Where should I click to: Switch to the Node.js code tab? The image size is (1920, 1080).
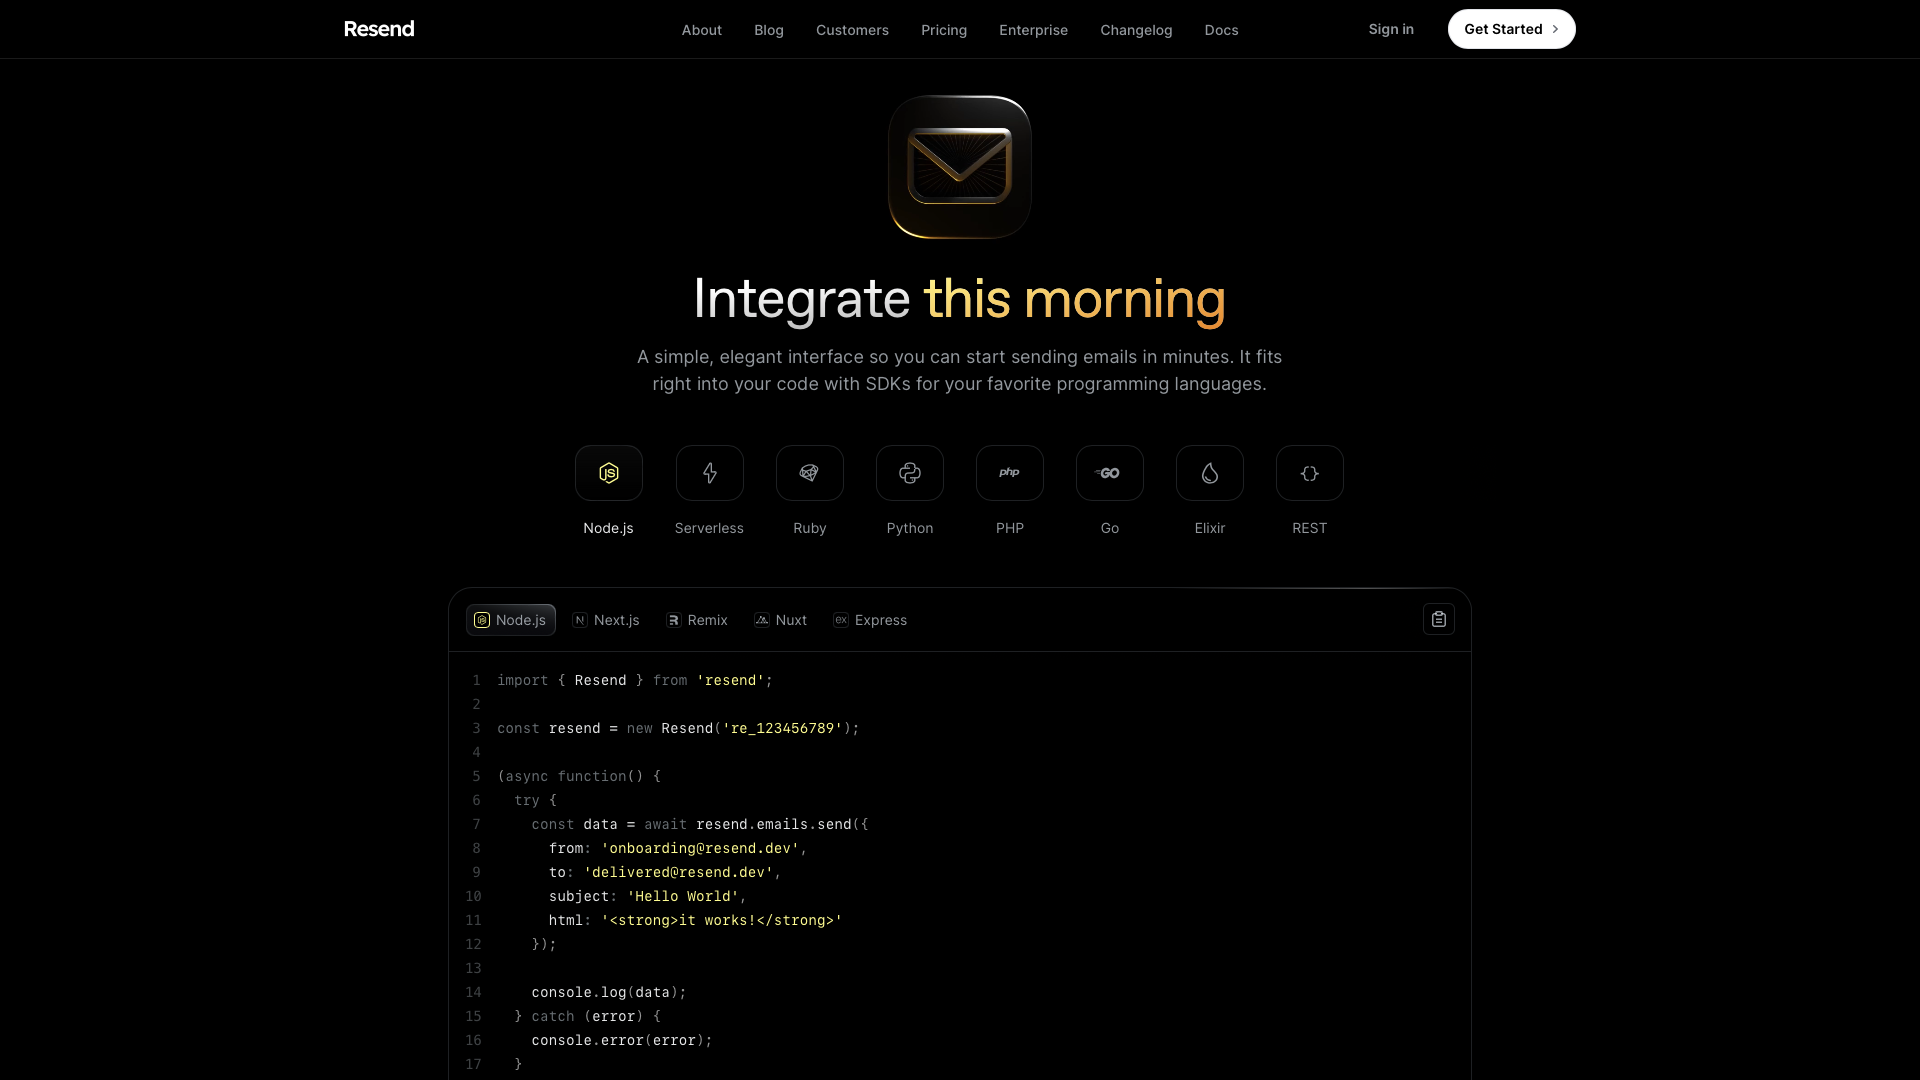(x=510, y=620)
